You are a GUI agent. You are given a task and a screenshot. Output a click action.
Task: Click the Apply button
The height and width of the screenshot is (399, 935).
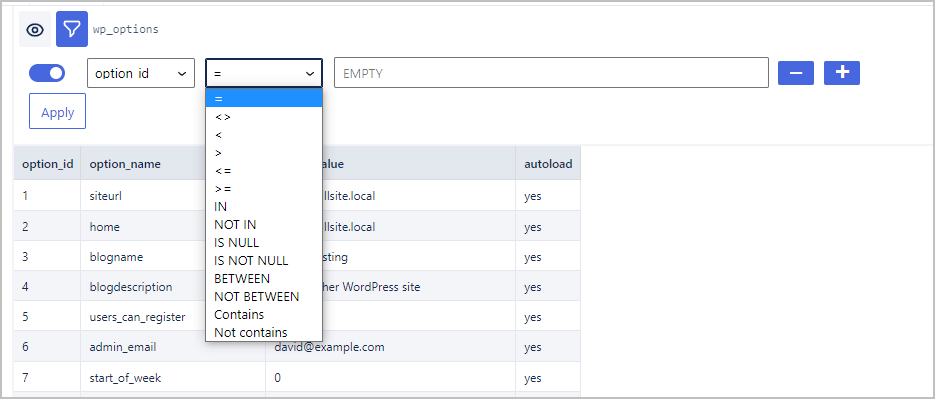pos(57,112)
